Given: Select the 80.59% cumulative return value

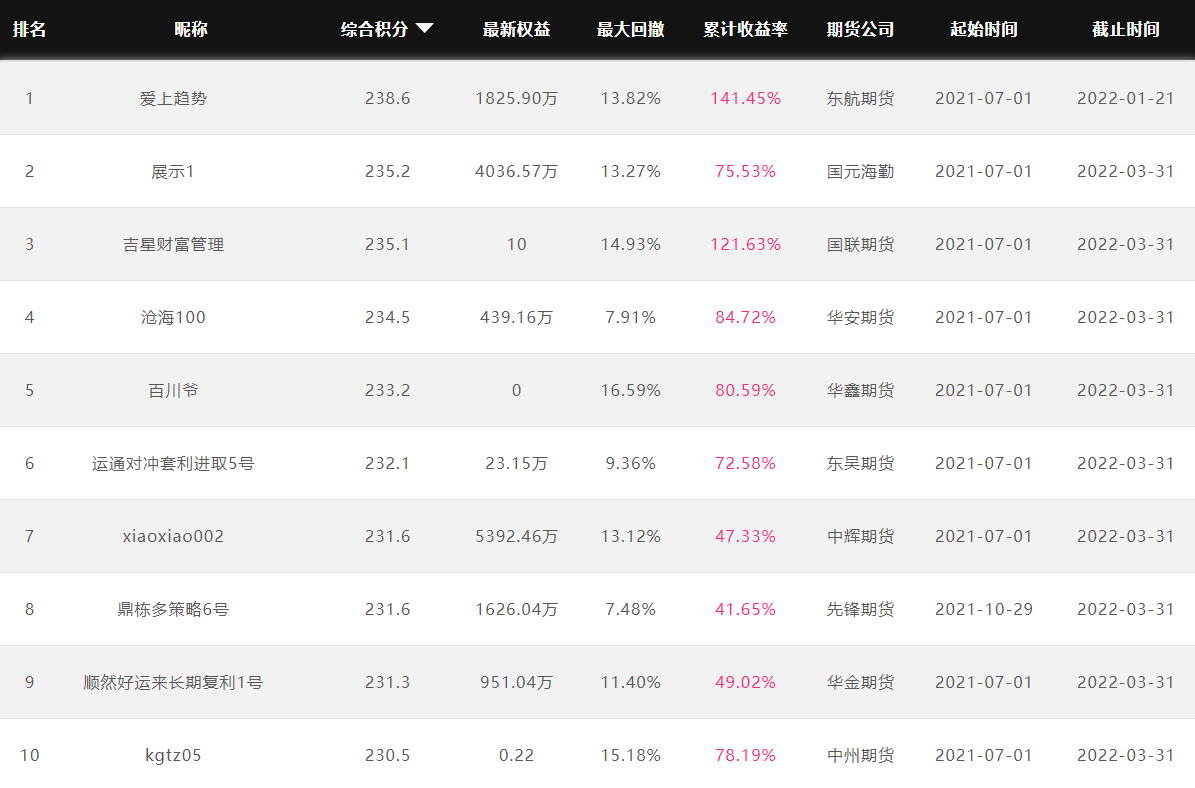Looking at the screenshot, I should 745,390.
